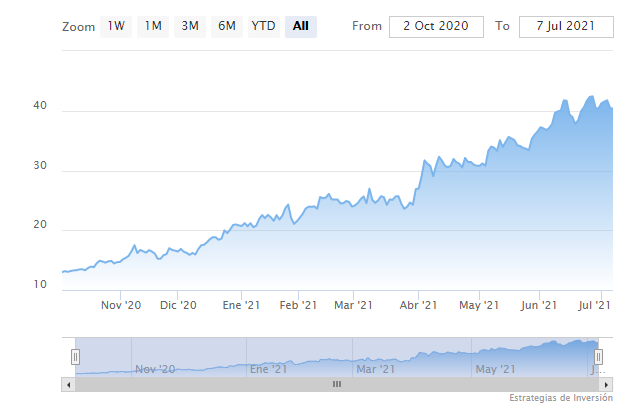Viewport: 628px width, 414px height.
Task: Choose the 6M zoom button
Action: [x=227, y=27]
